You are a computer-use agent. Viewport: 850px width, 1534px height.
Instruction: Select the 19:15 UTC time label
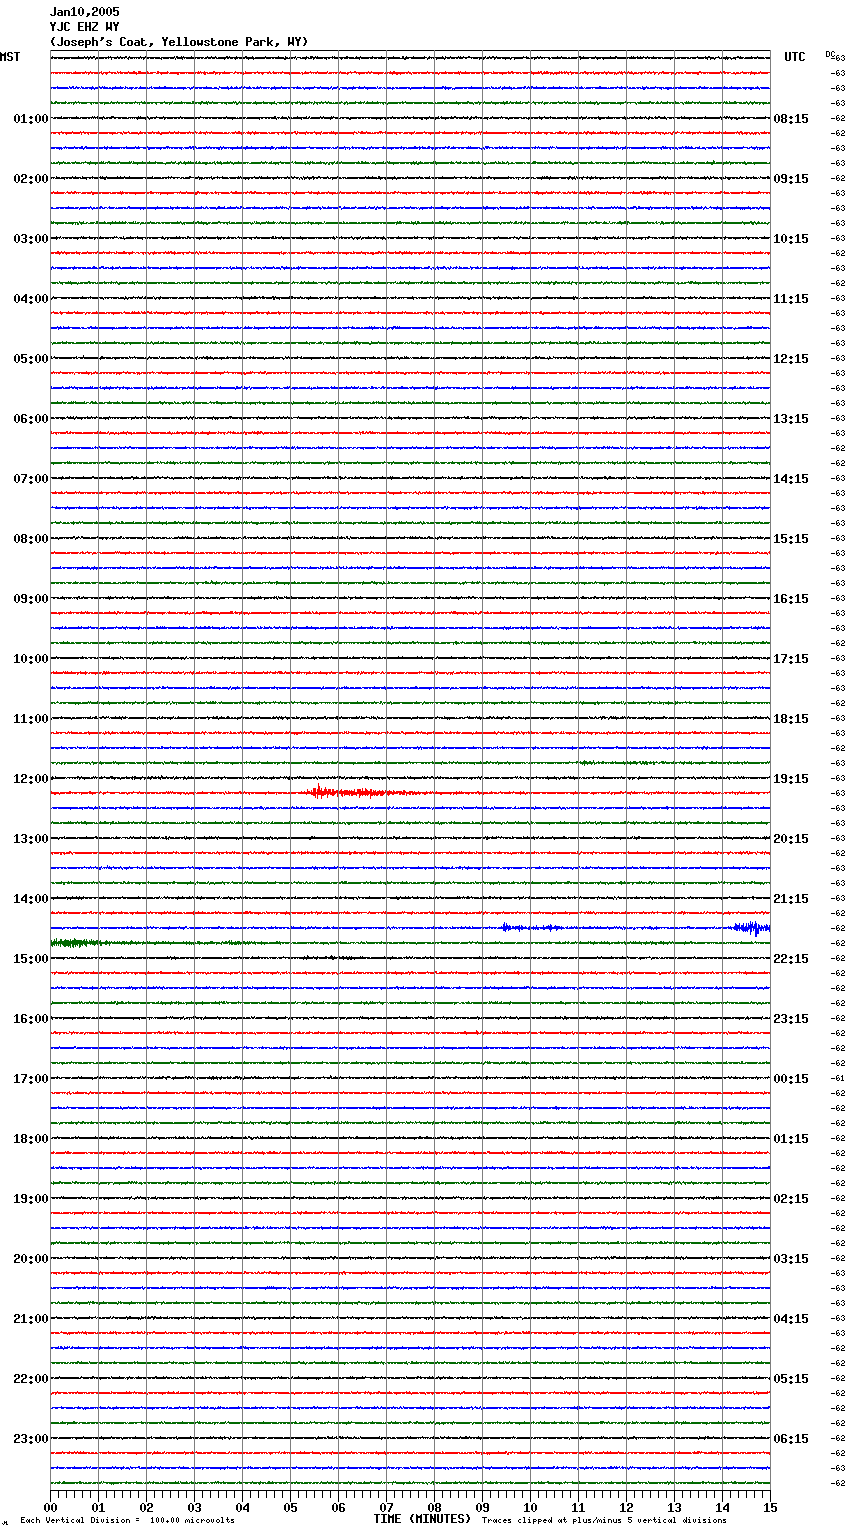[x=791, y=779]
